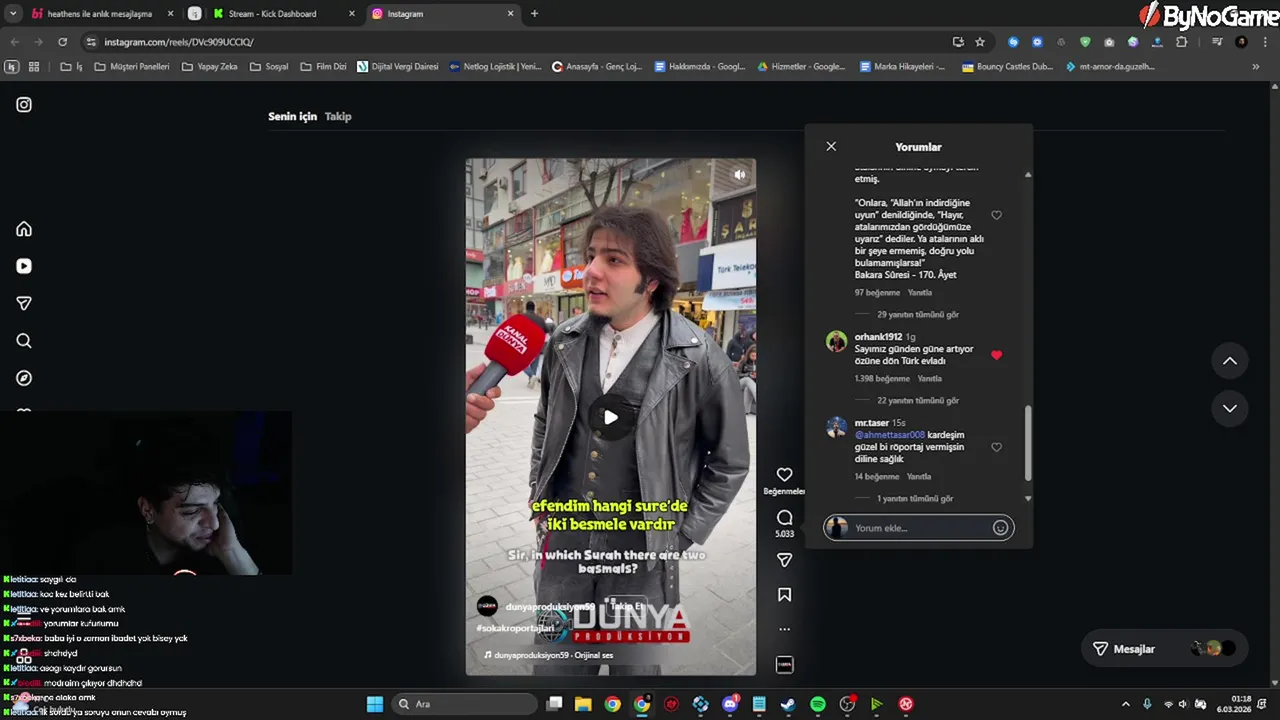Save the reel with bookmark icon
This screenshot has width=1280, height=720.
[x=785, y=595]
